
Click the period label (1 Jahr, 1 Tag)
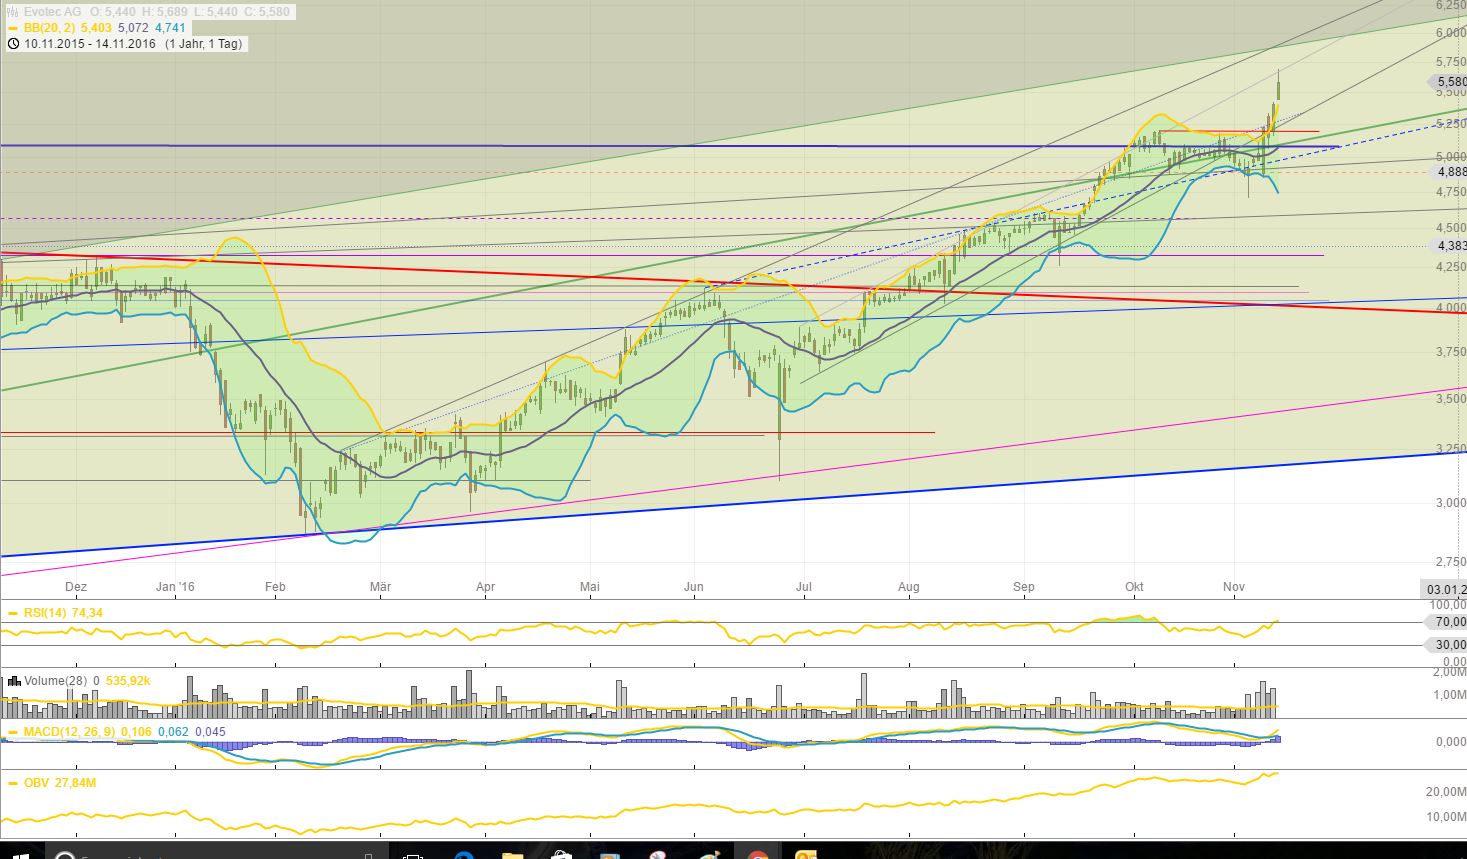point(204,44)
